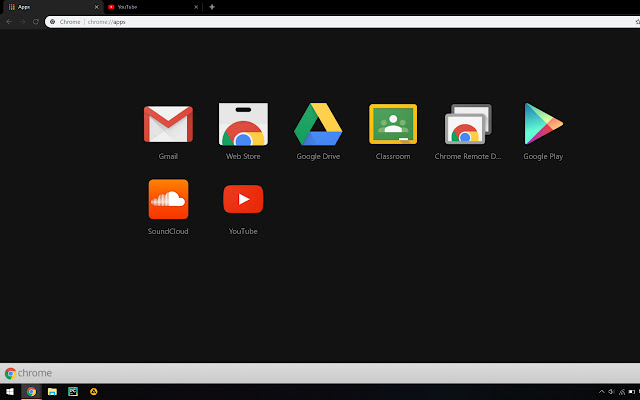This screenshot has height=400, width=640.
Task: Click the site info icon in address bar
Action: click(53, 22)
